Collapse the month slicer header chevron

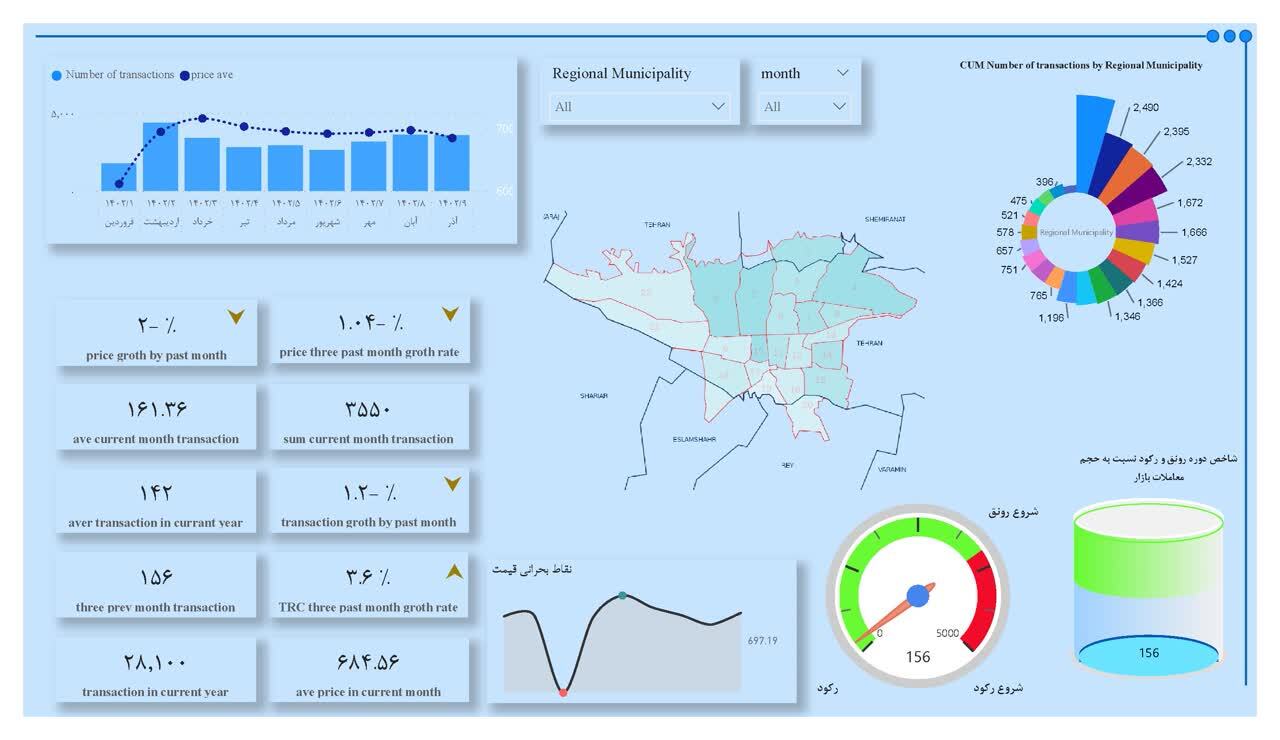842,73
